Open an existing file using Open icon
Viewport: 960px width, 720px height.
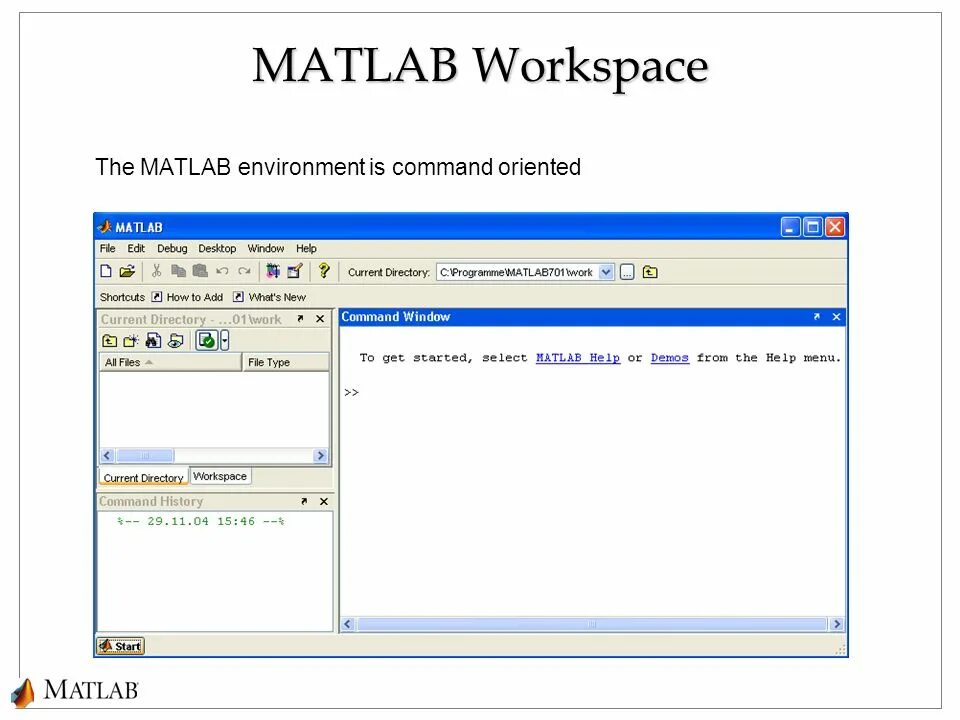click(x=127, y=271)
